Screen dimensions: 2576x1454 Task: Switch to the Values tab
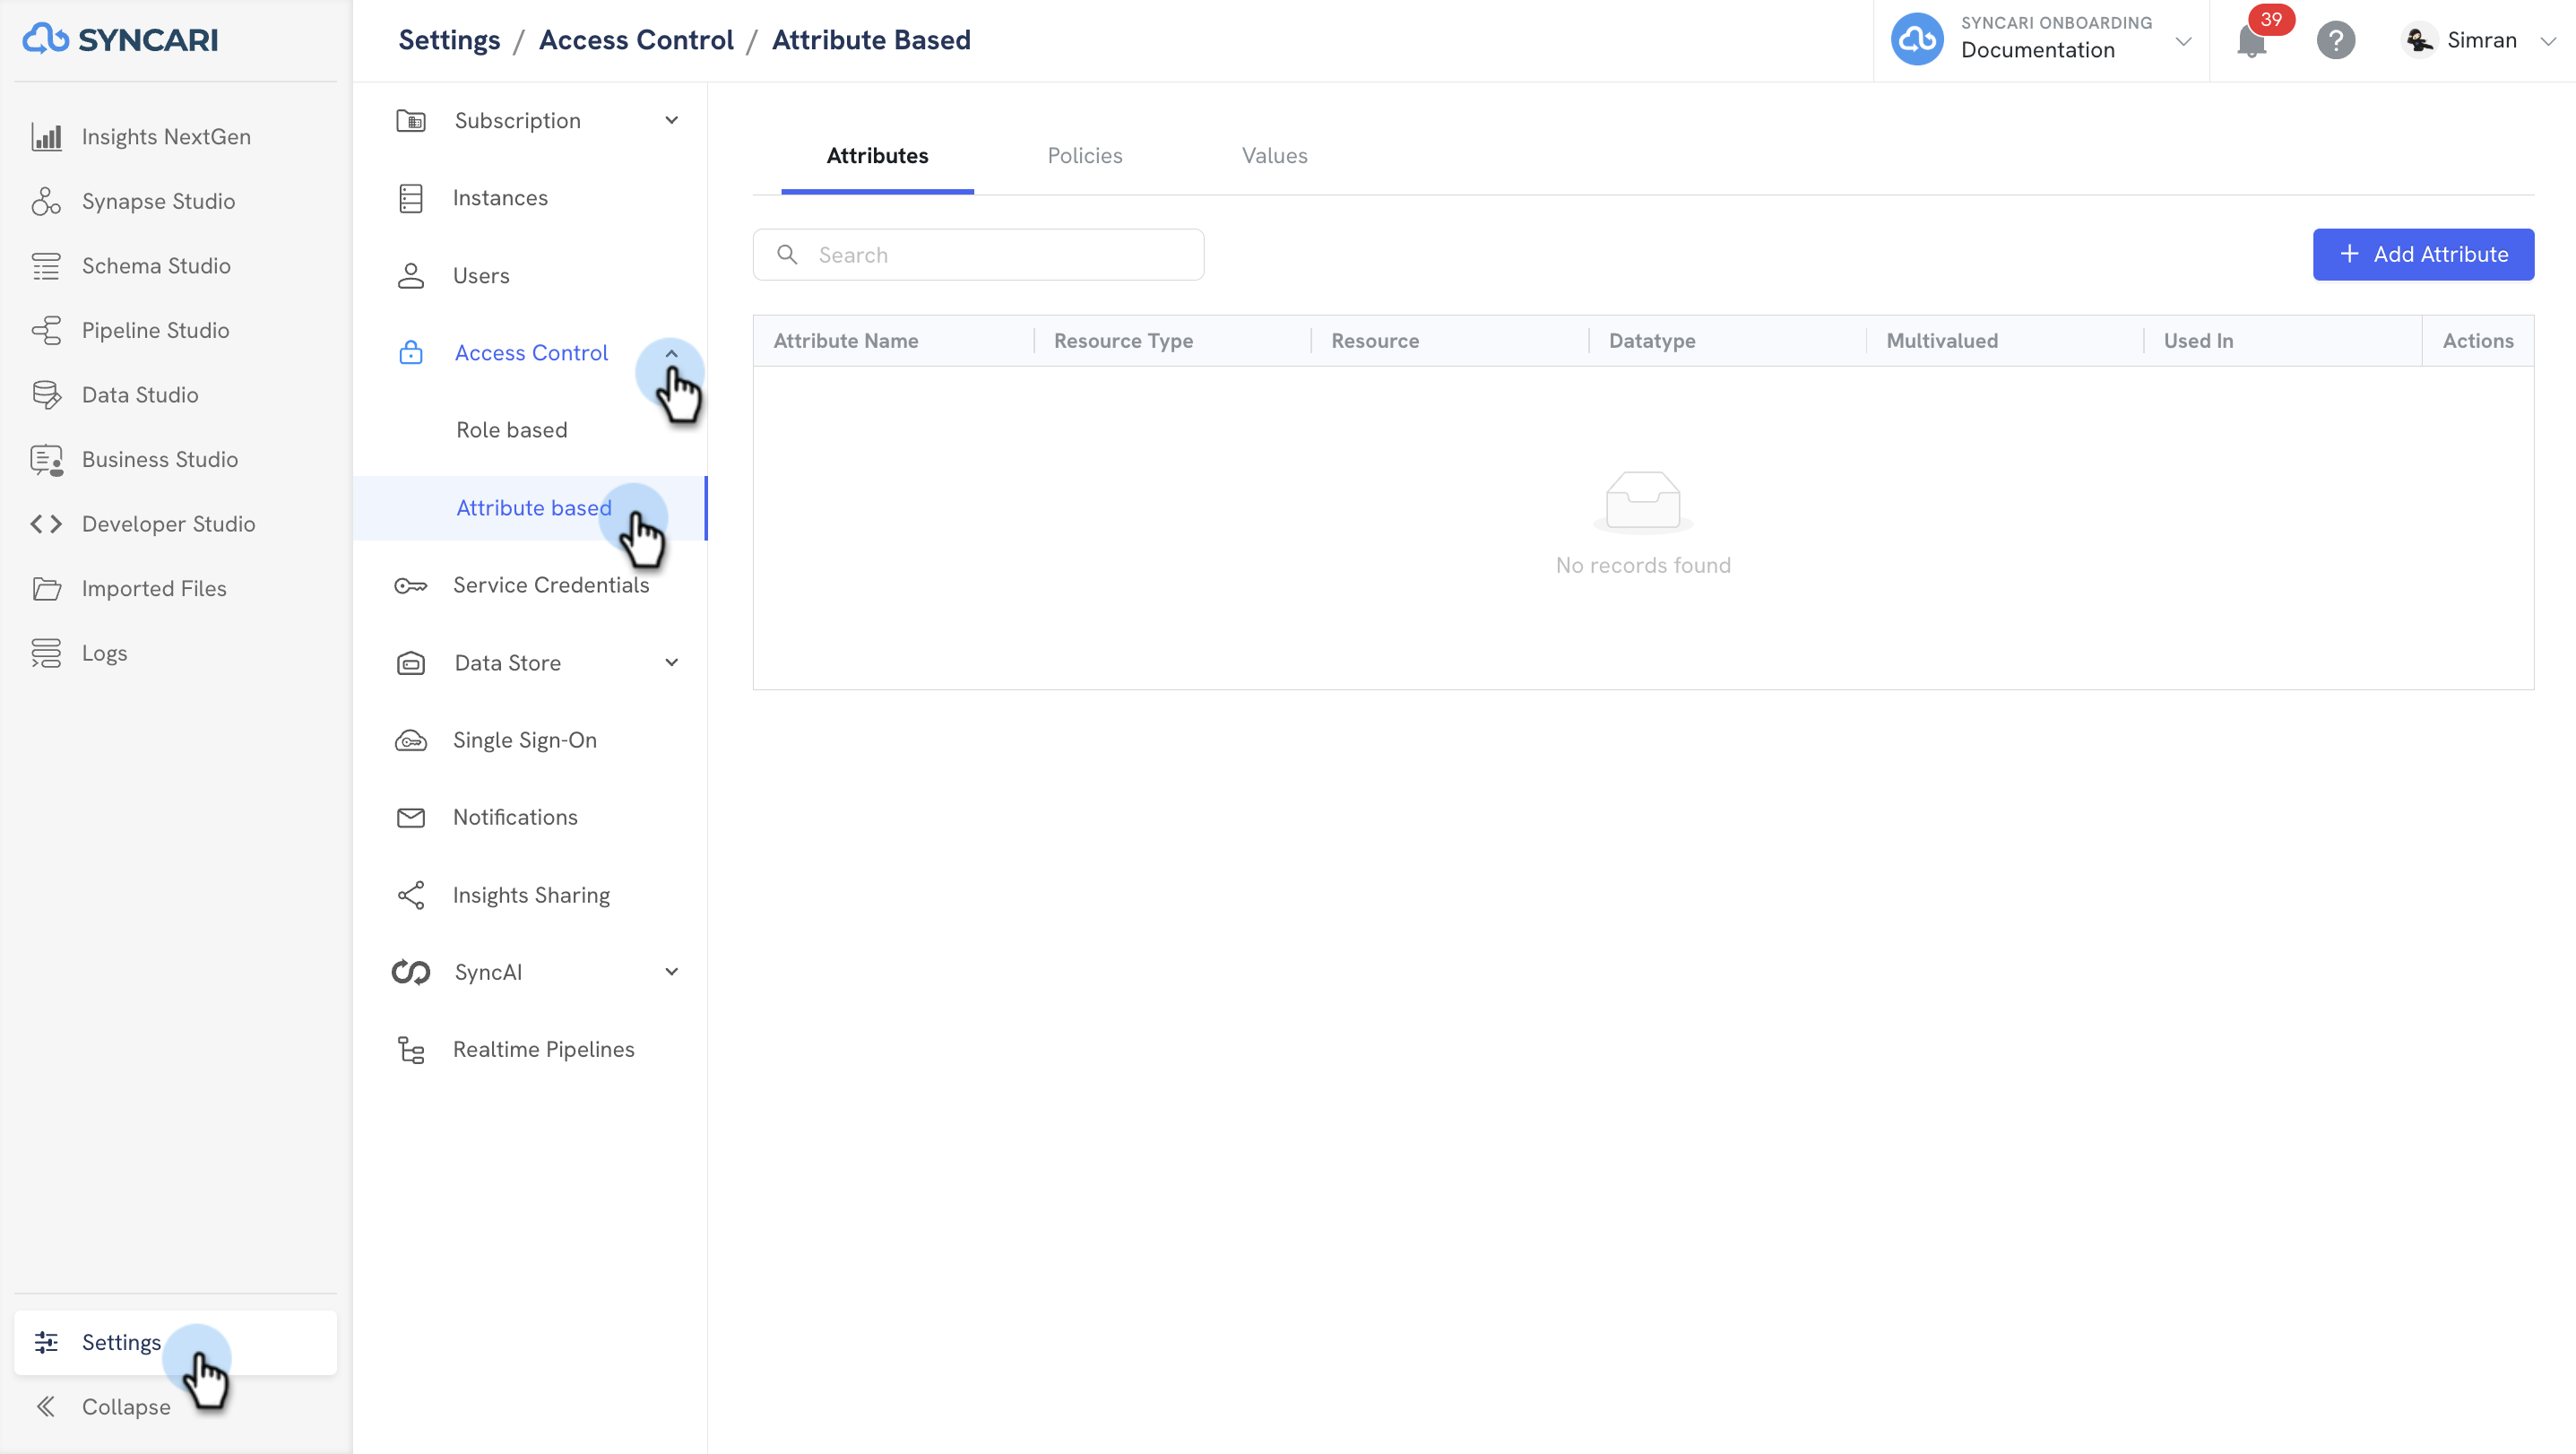coord(1275,156)
